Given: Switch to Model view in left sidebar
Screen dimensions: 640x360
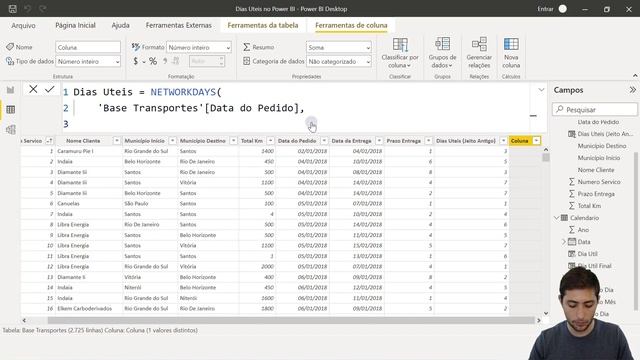Looking at the screenshot, I should tap(11, 129).
